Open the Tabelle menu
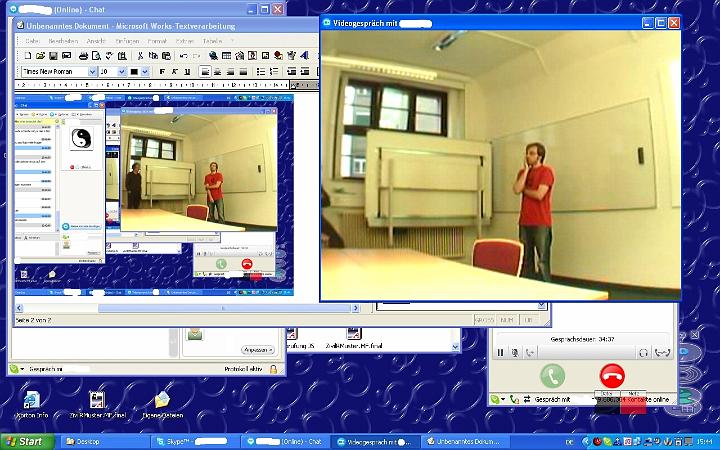 click(x=213, y=41)
